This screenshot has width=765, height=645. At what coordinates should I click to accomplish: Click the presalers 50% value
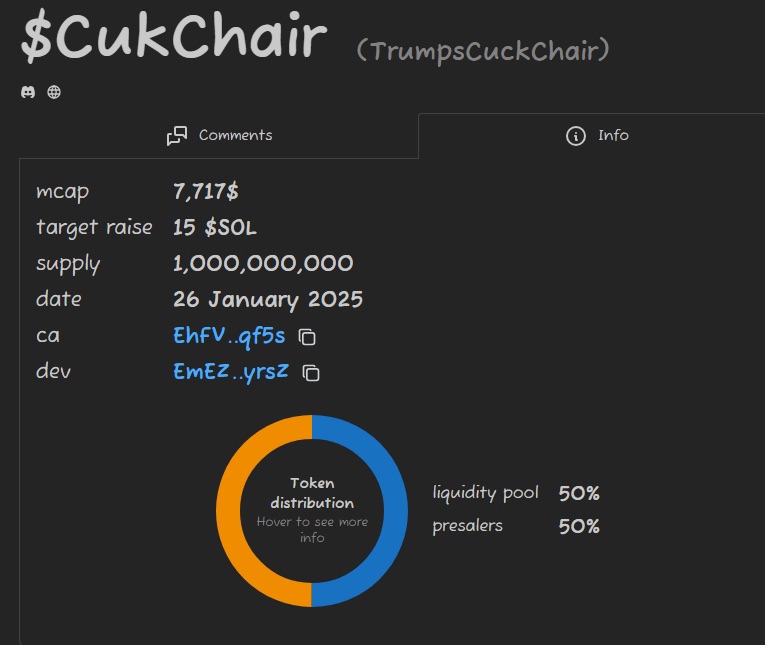coord(579,526)
